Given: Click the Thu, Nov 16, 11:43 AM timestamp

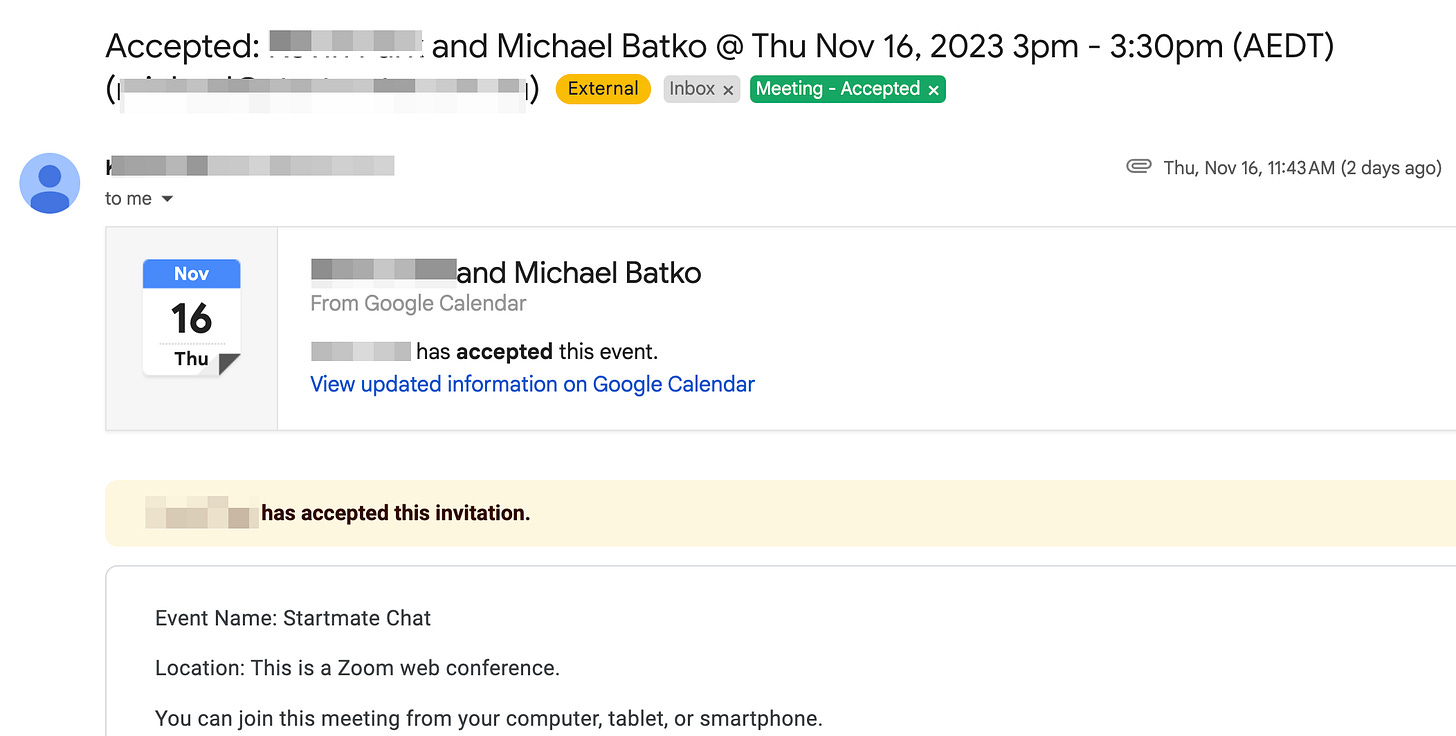Looking at the screenshot, I should coord(1302,168).
